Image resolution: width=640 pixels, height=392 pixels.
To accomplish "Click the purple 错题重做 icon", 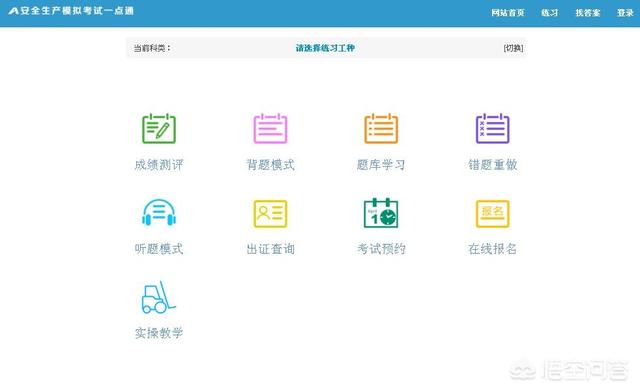I will [x=493, y=129].
